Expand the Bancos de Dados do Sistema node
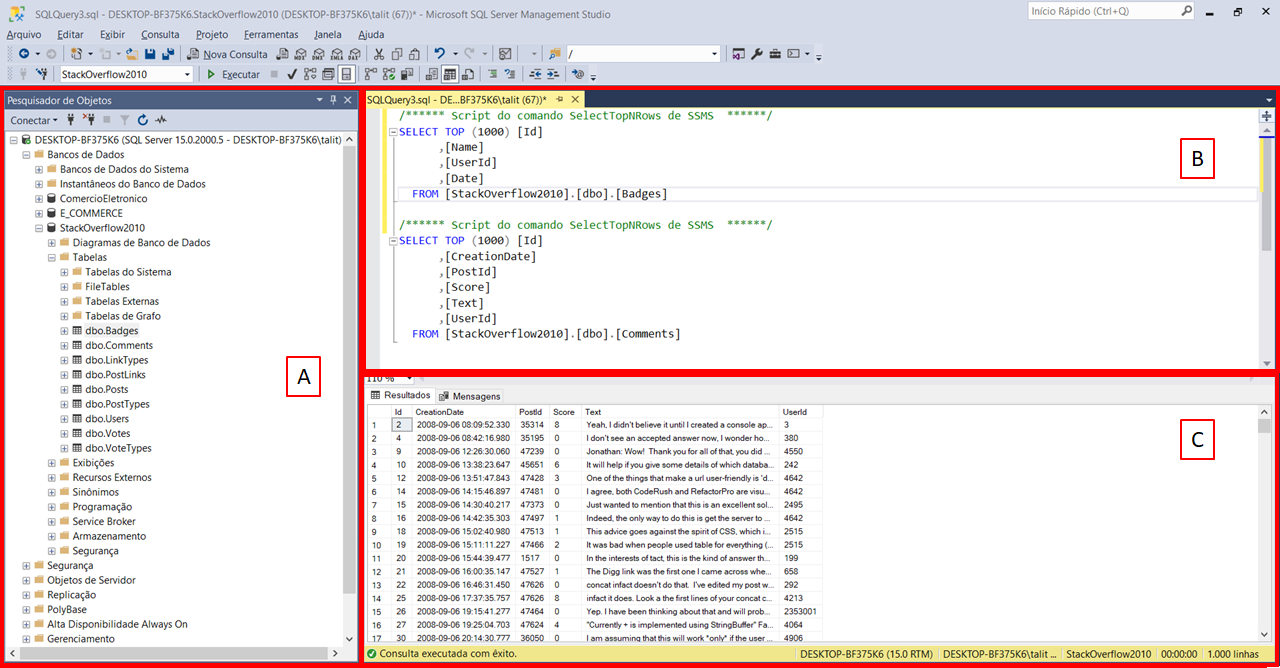 point(39,169)
